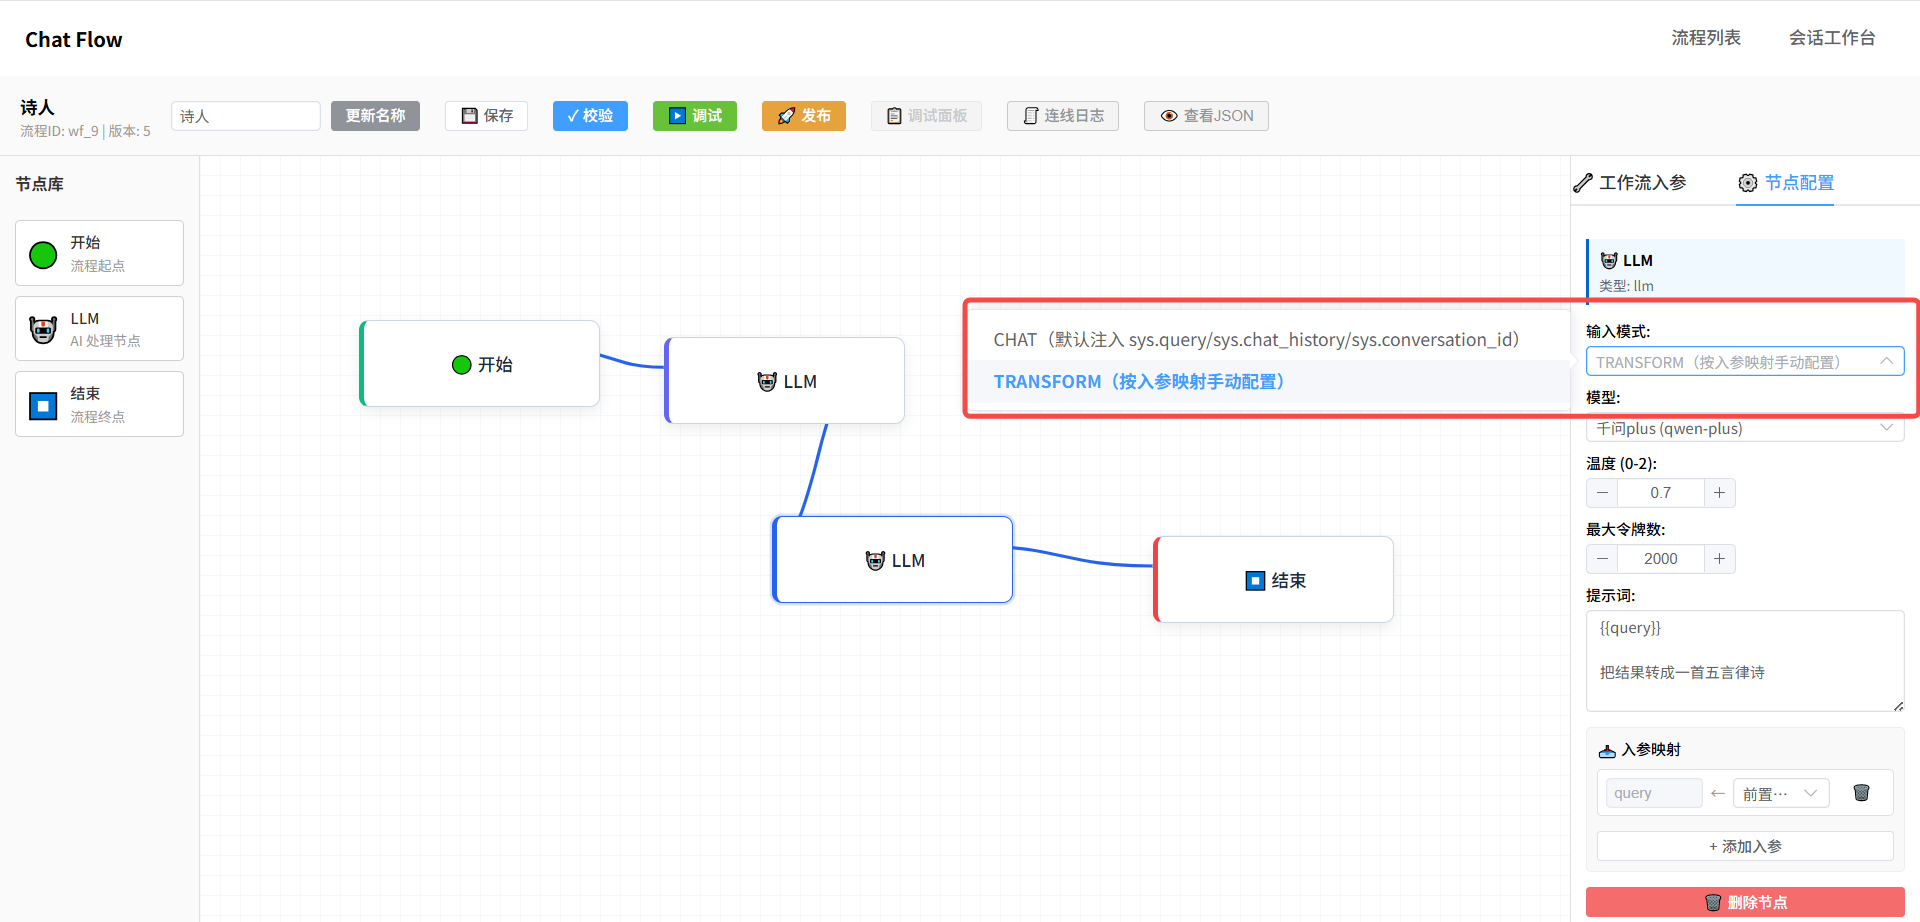1920x922 pixels.
Task: Click the 保存 save button
Action: pyautogui.click(x=487, y=116)
